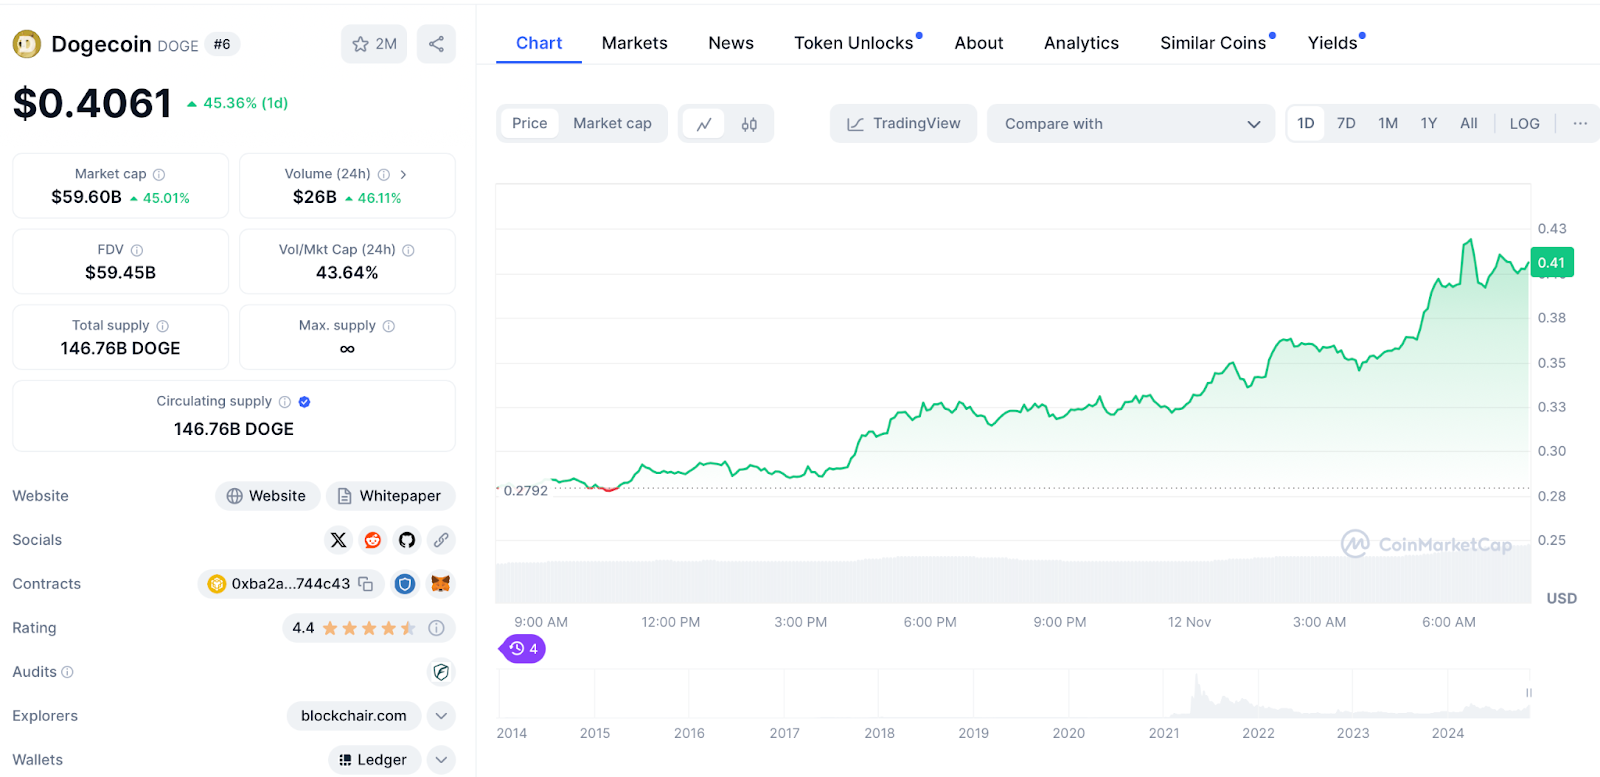Open the Chart tab
This screenshot has height=777, width=1600.
[x=539, y=43]
